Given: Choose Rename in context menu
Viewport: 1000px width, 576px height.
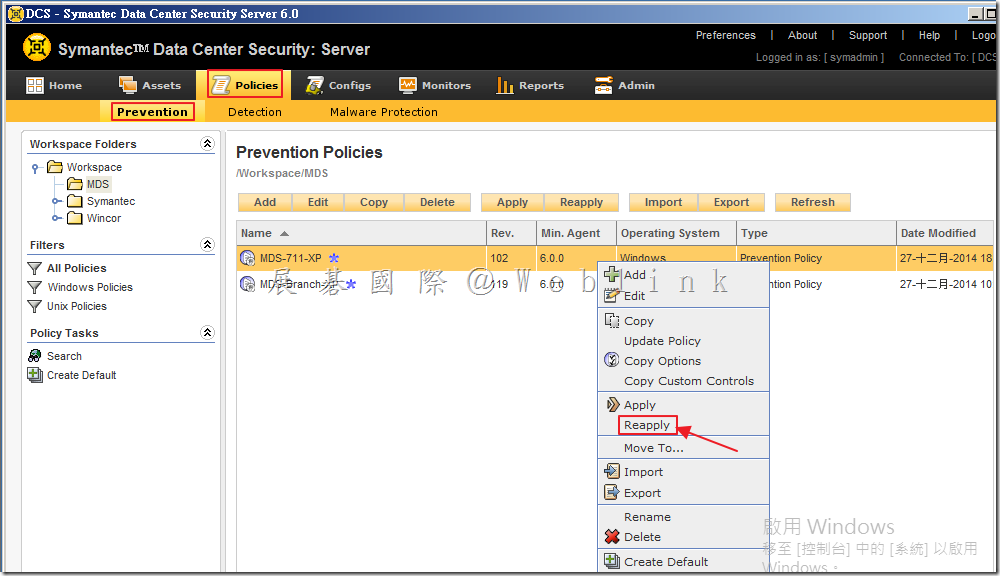Looking at the screenshot, I should pos(647,517).
